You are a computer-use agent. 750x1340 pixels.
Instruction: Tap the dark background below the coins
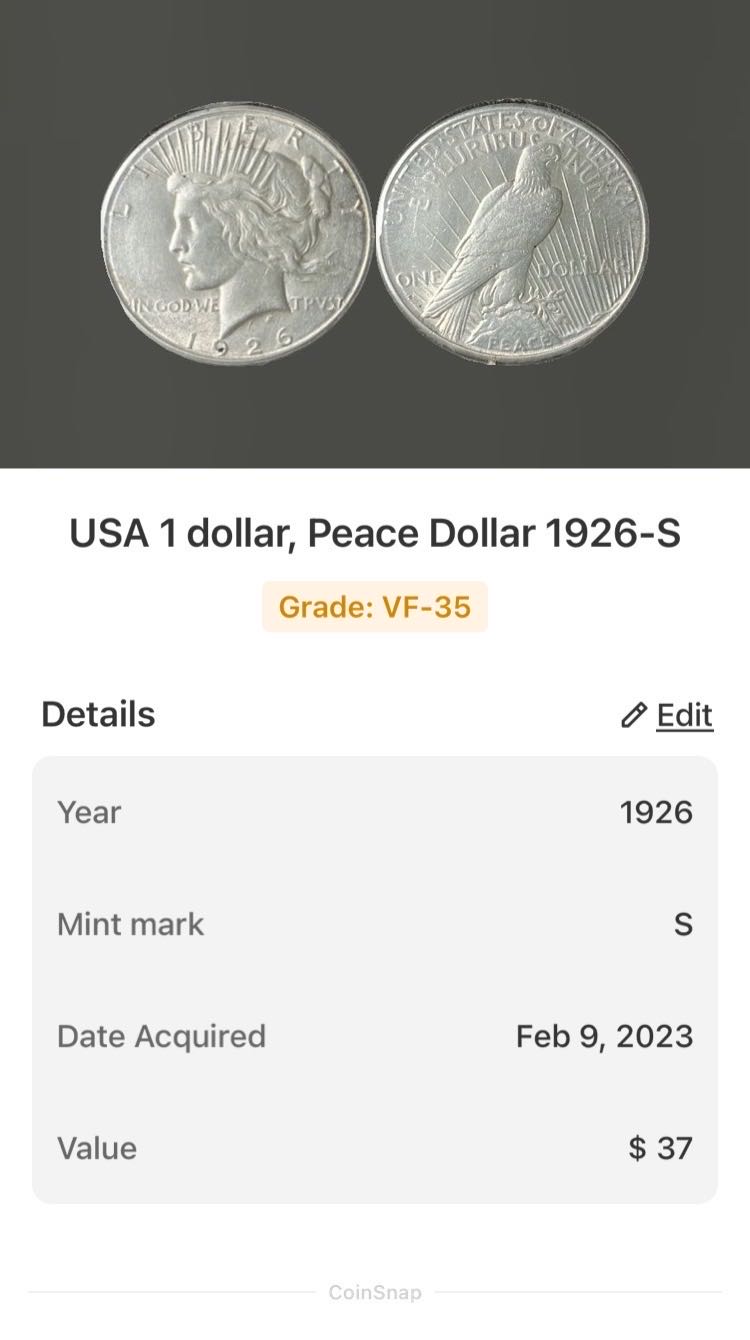pos(375,420)
